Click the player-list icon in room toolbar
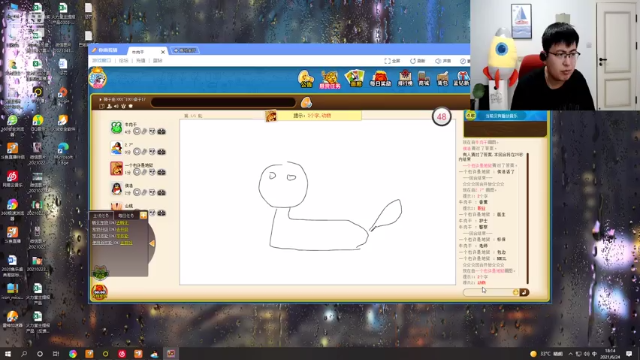This screenshot has width=640, height=360. (109, 106)
